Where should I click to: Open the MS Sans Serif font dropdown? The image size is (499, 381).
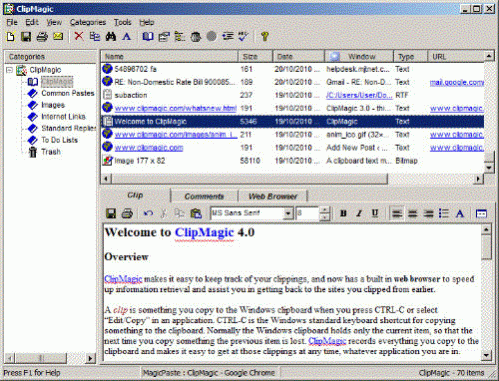[288, 213]
